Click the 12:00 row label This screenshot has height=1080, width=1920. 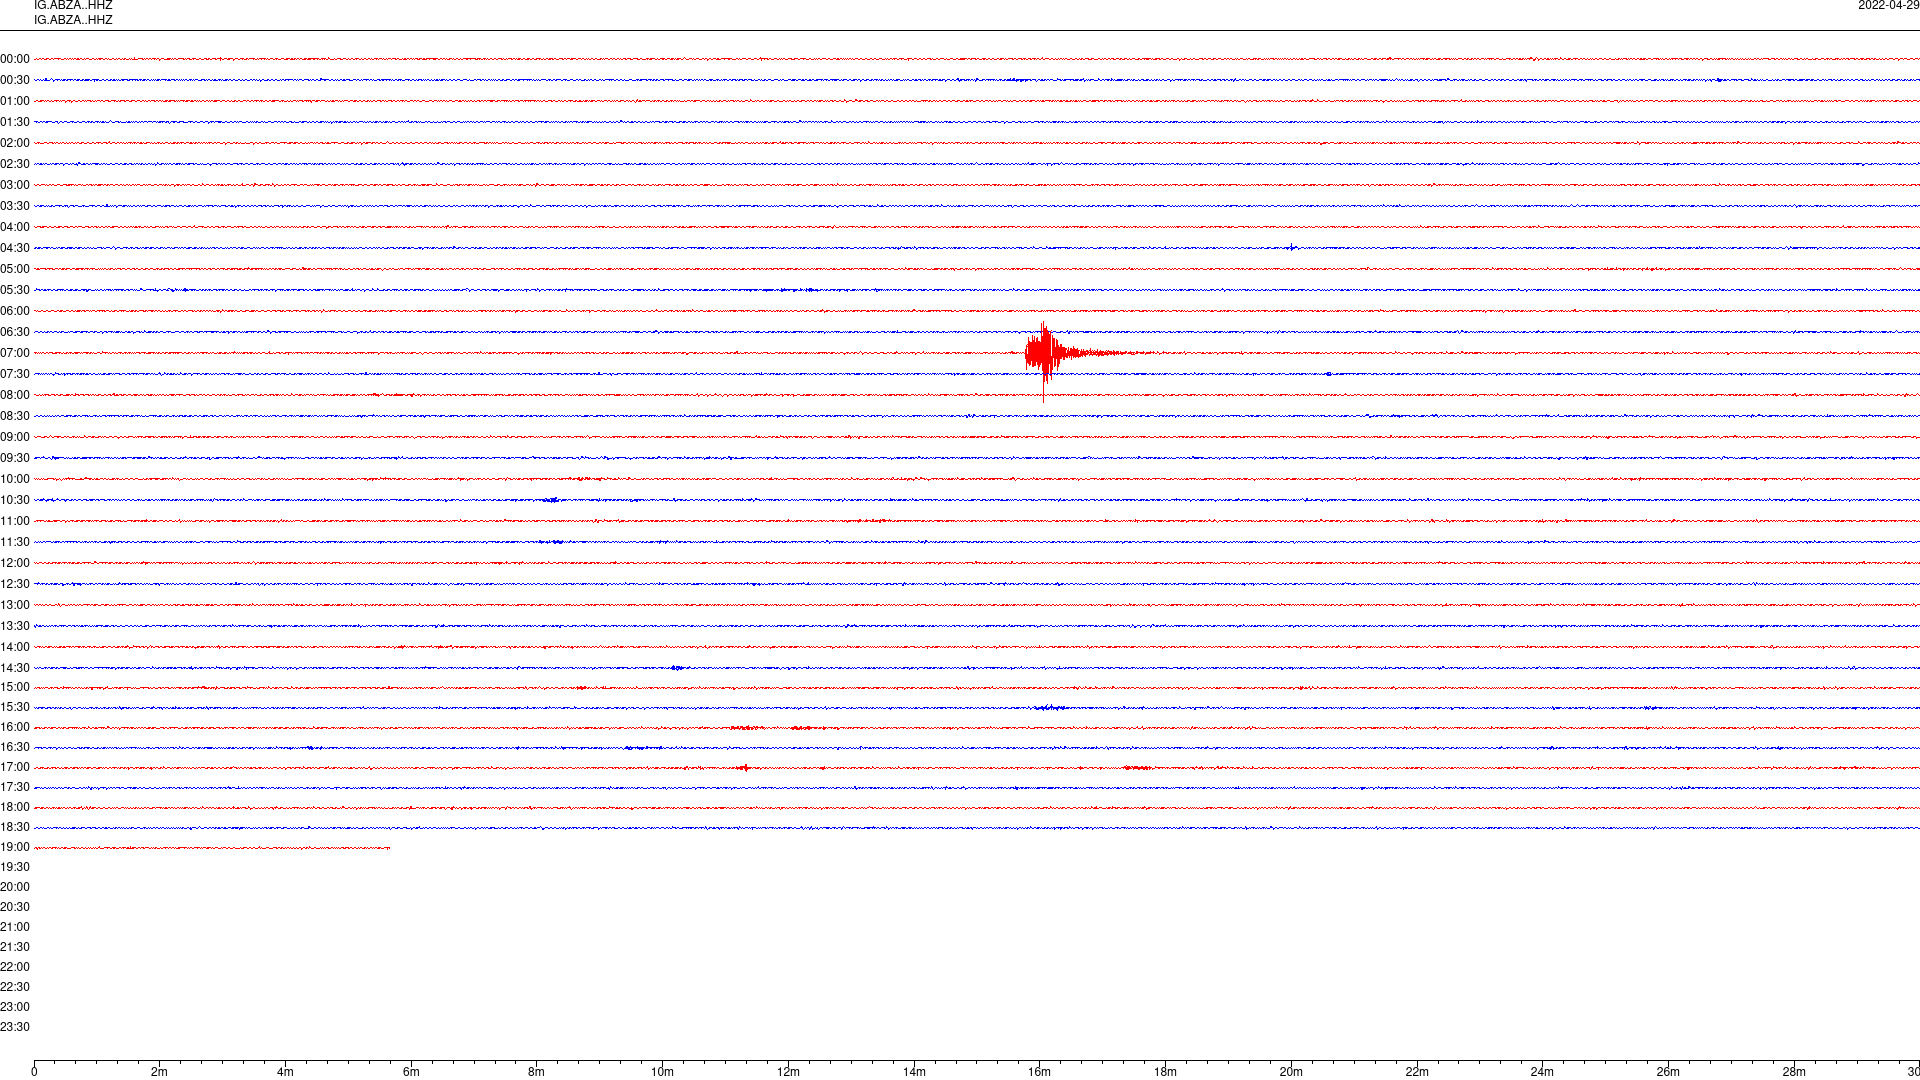pyautogui.click(x=15, y=563)
